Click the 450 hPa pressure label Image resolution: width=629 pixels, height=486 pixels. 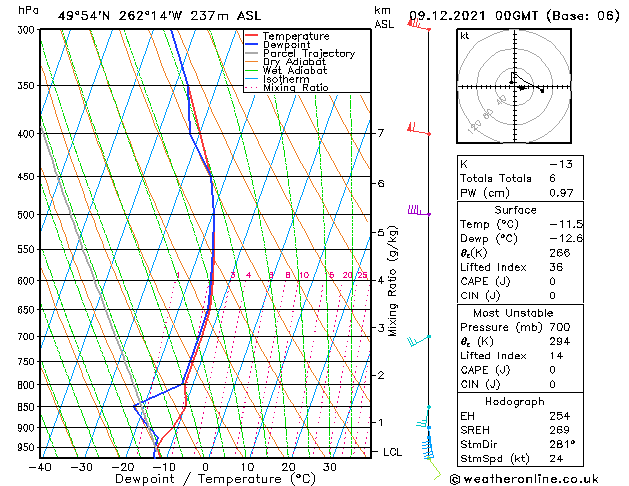coord(28,176)
